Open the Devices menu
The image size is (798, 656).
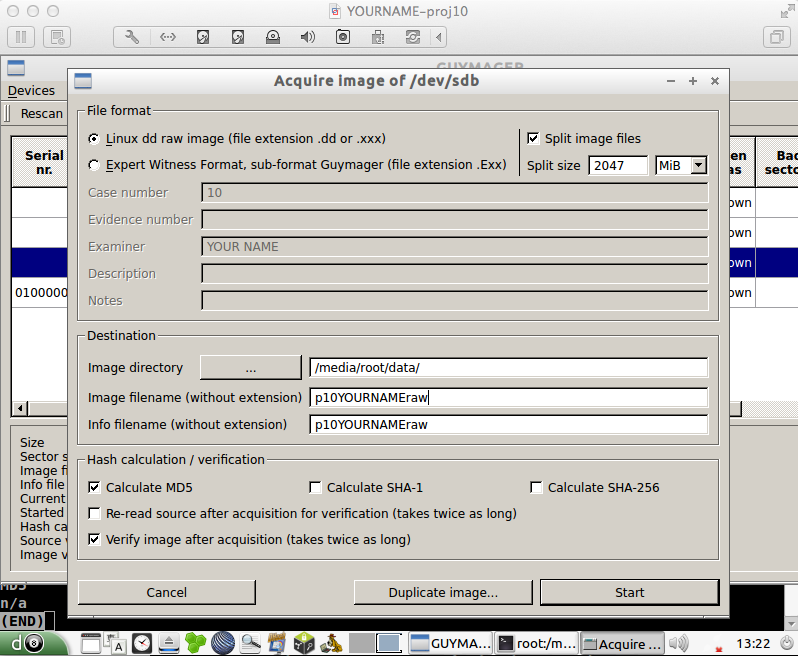tap(31, 90)
